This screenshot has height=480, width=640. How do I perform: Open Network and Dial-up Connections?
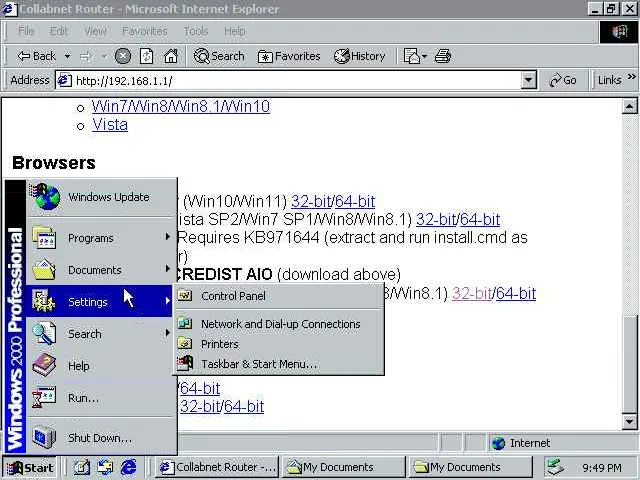279,324
